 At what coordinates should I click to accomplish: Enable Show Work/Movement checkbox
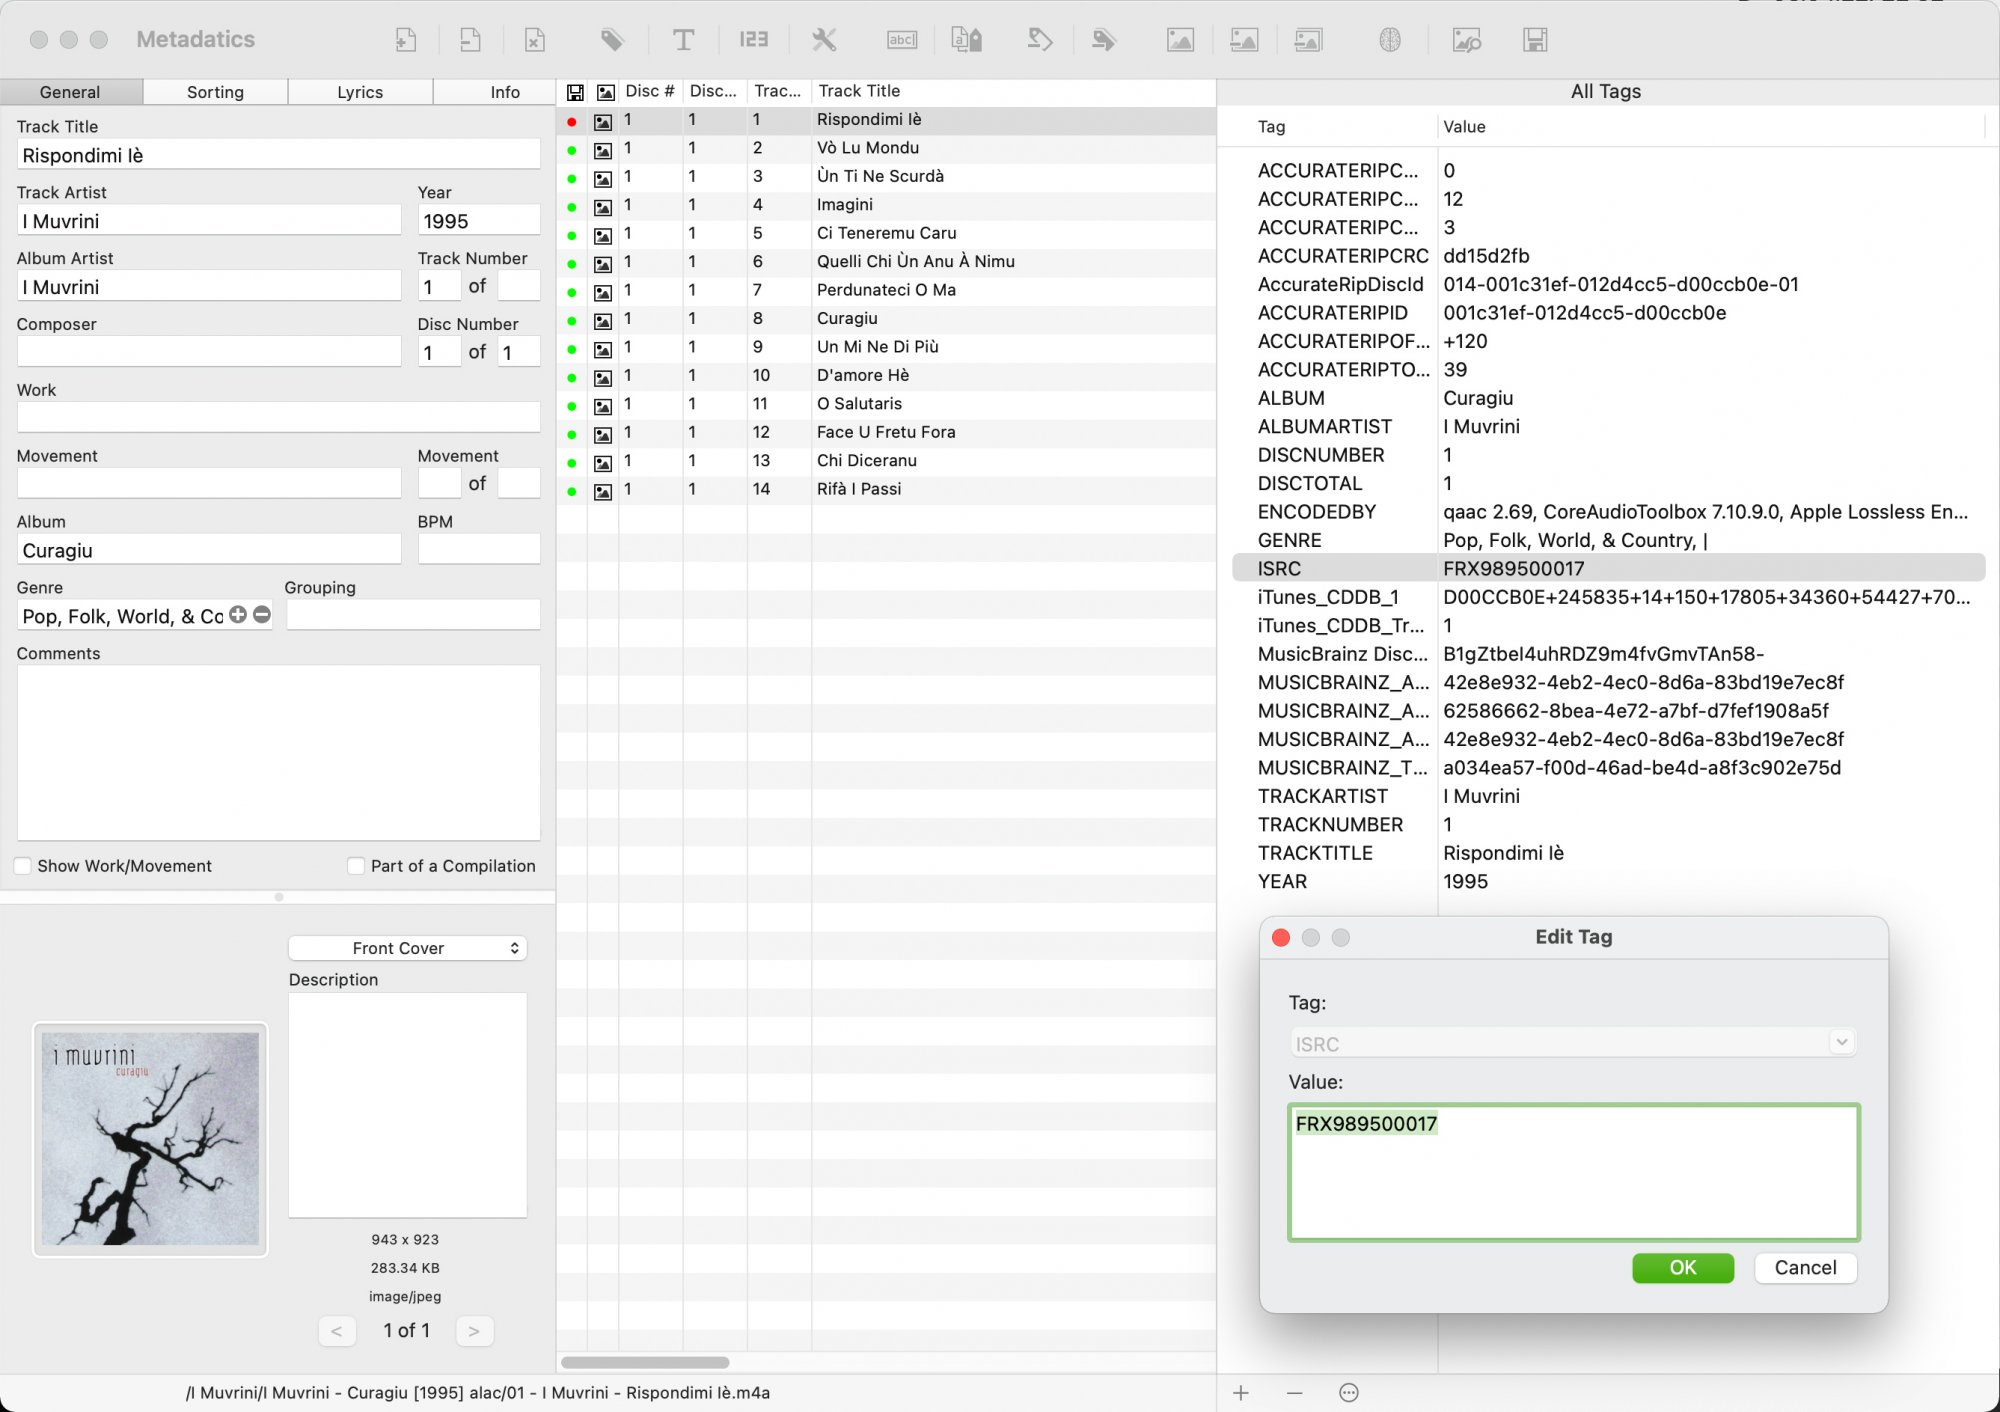pos(23,866)
